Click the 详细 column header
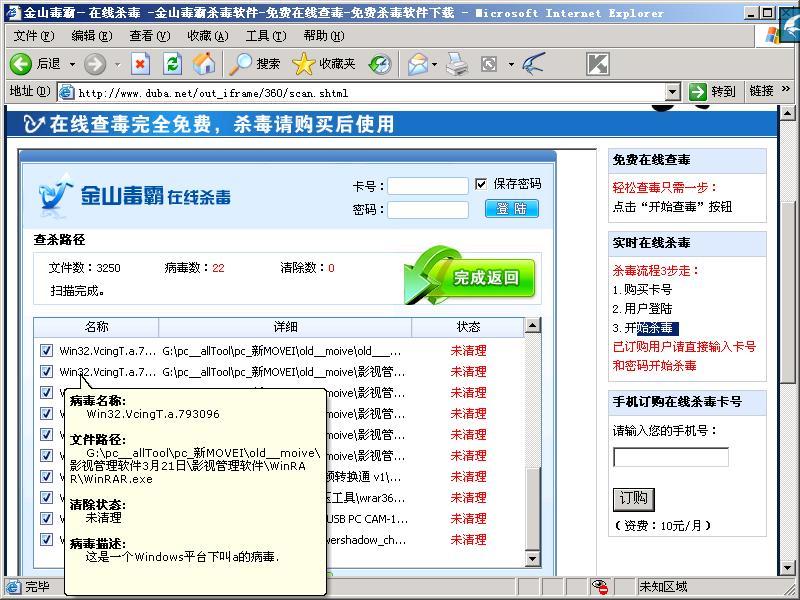This screenshot has width=800, height=600. 285,327
